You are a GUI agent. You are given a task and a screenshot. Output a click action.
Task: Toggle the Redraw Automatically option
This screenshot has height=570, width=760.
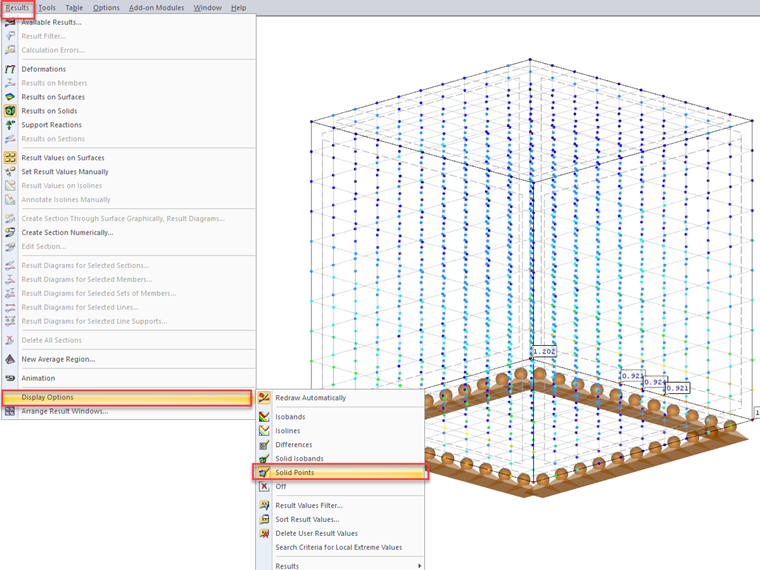point(310,398)
